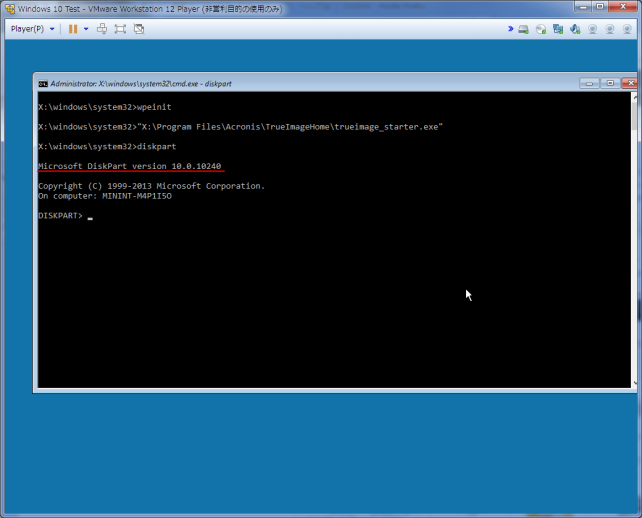Close the cmd.exe diskpart window
This screenshot has height=518, width=642.
[629, 83]
